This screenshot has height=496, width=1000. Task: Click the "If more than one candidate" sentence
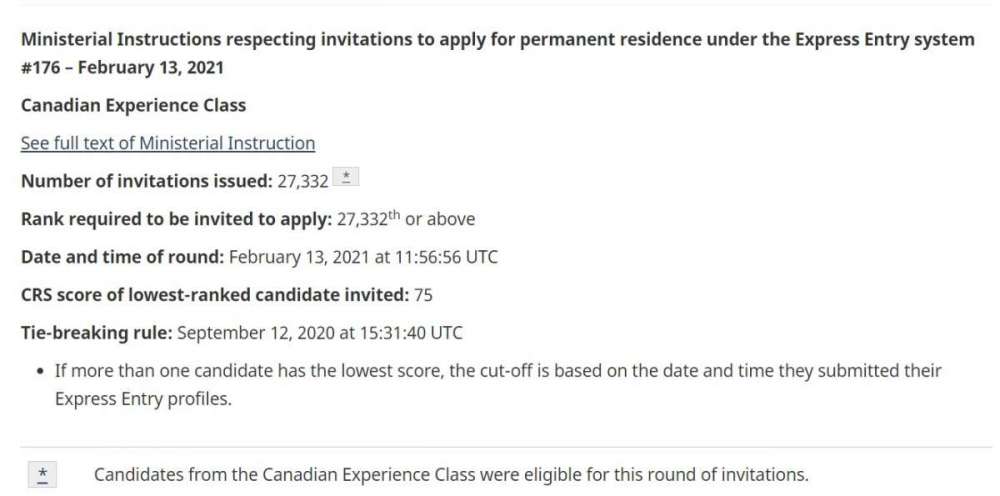(x=498, y=371)
